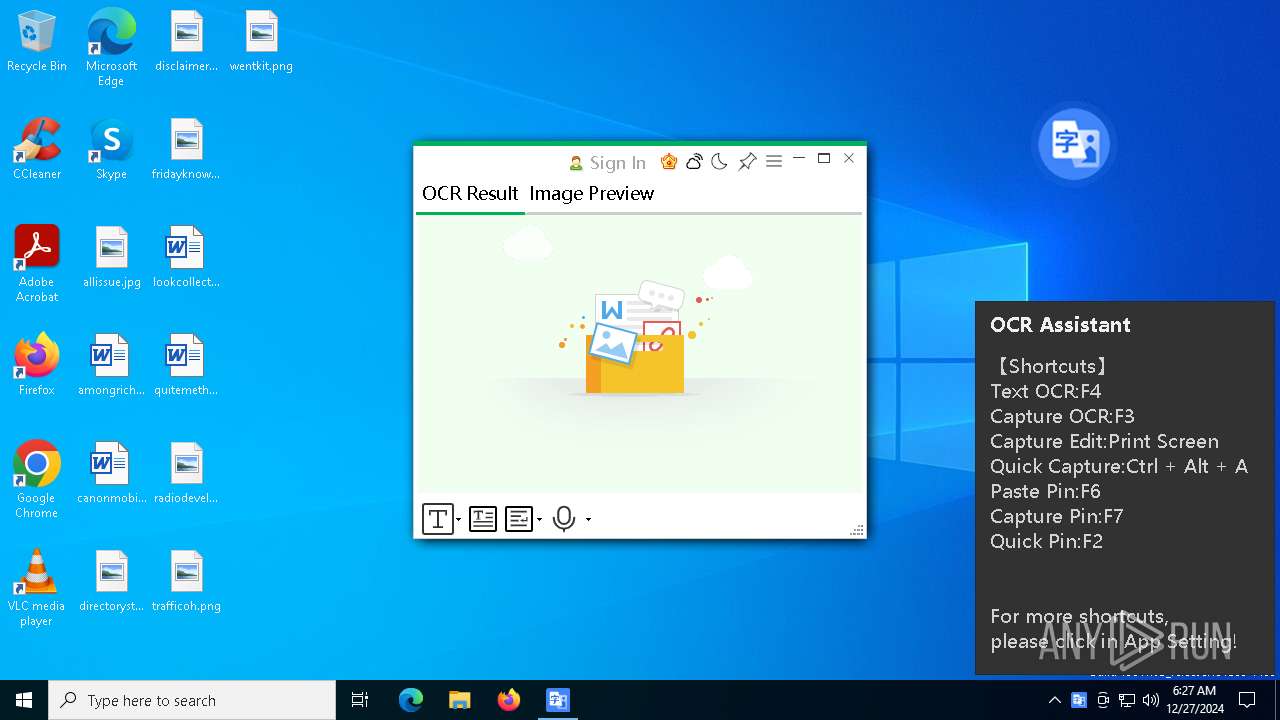Click the line-wrap formatting icon
The image size is (1280, 720).
tap(518, 519)
